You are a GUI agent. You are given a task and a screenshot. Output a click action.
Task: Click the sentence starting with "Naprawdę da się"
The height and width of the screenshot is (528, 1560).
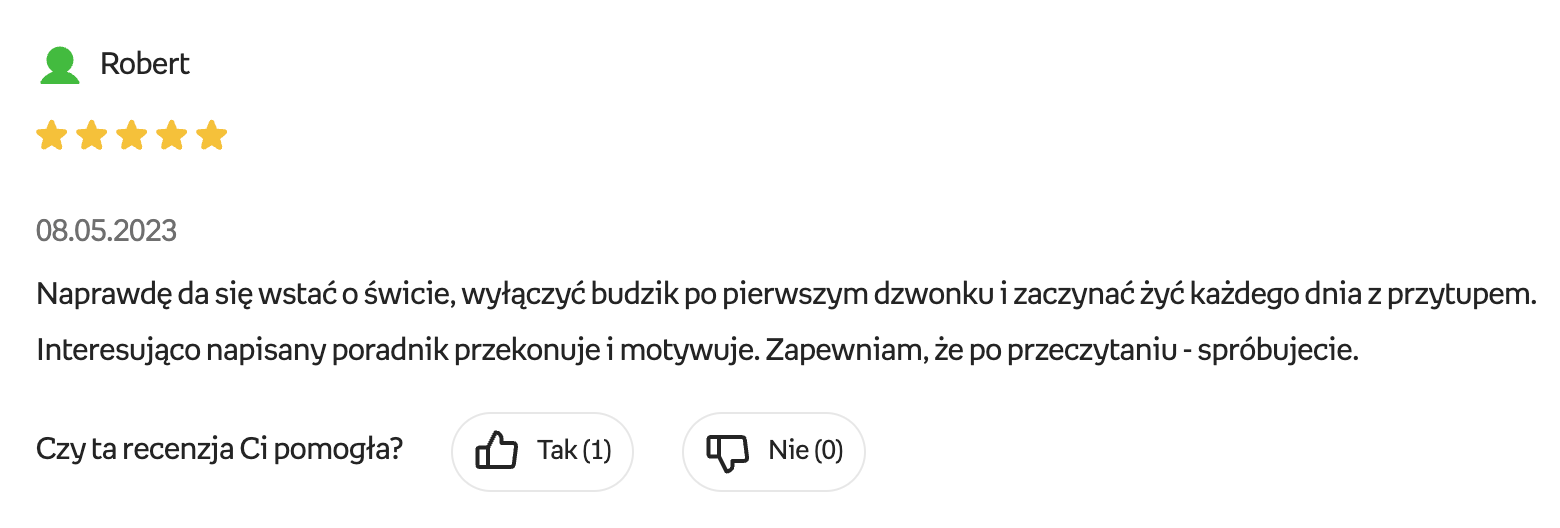(785, 296)
